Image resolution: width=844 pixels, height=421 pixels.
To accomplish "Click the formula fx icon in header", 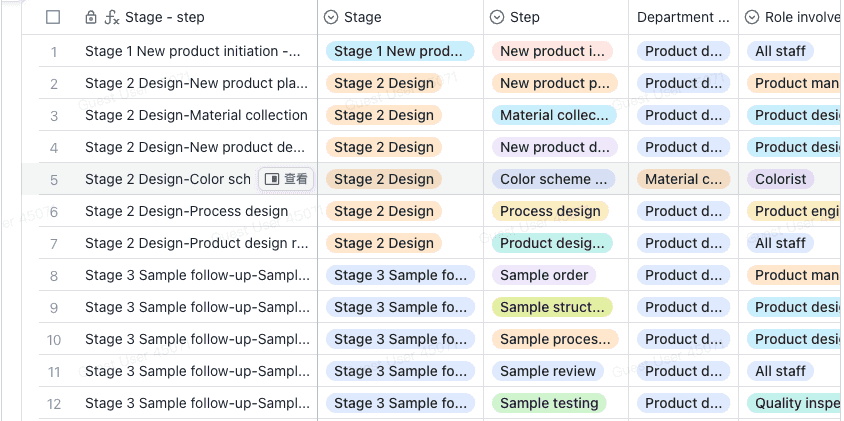I will point(112,17).
